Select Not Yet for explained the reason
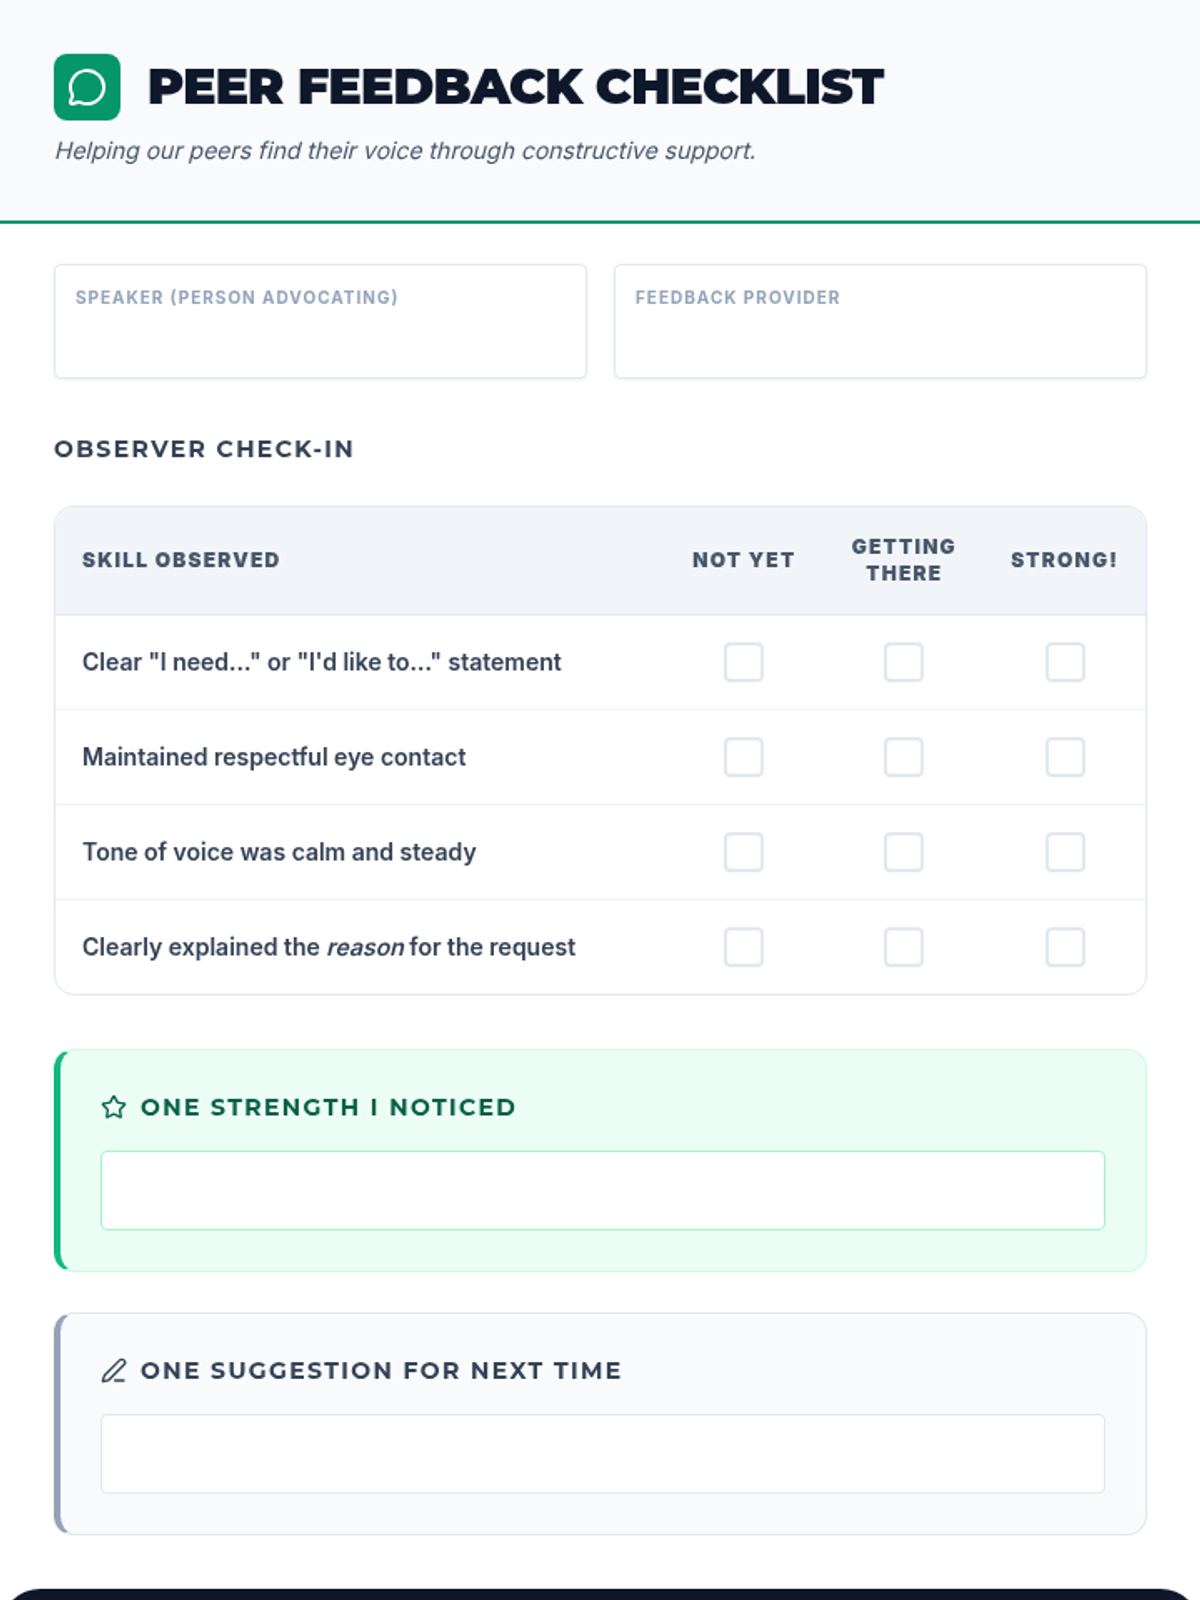1200x1600 pixels. (x=743, y=947)
